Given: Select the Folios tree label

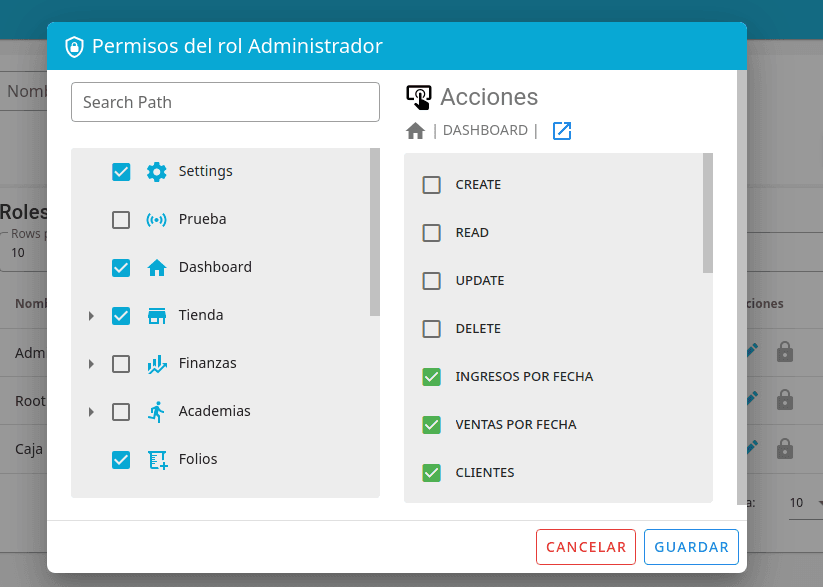Looking at the screenshot, I should pos(198,459).
